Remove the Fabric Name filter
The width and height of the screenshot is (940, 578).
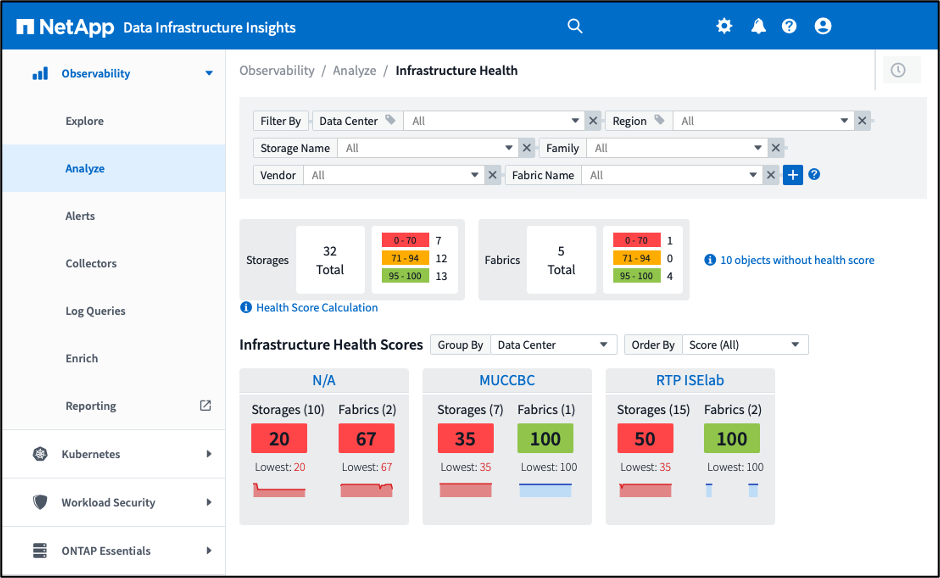[x=770, y=175]
